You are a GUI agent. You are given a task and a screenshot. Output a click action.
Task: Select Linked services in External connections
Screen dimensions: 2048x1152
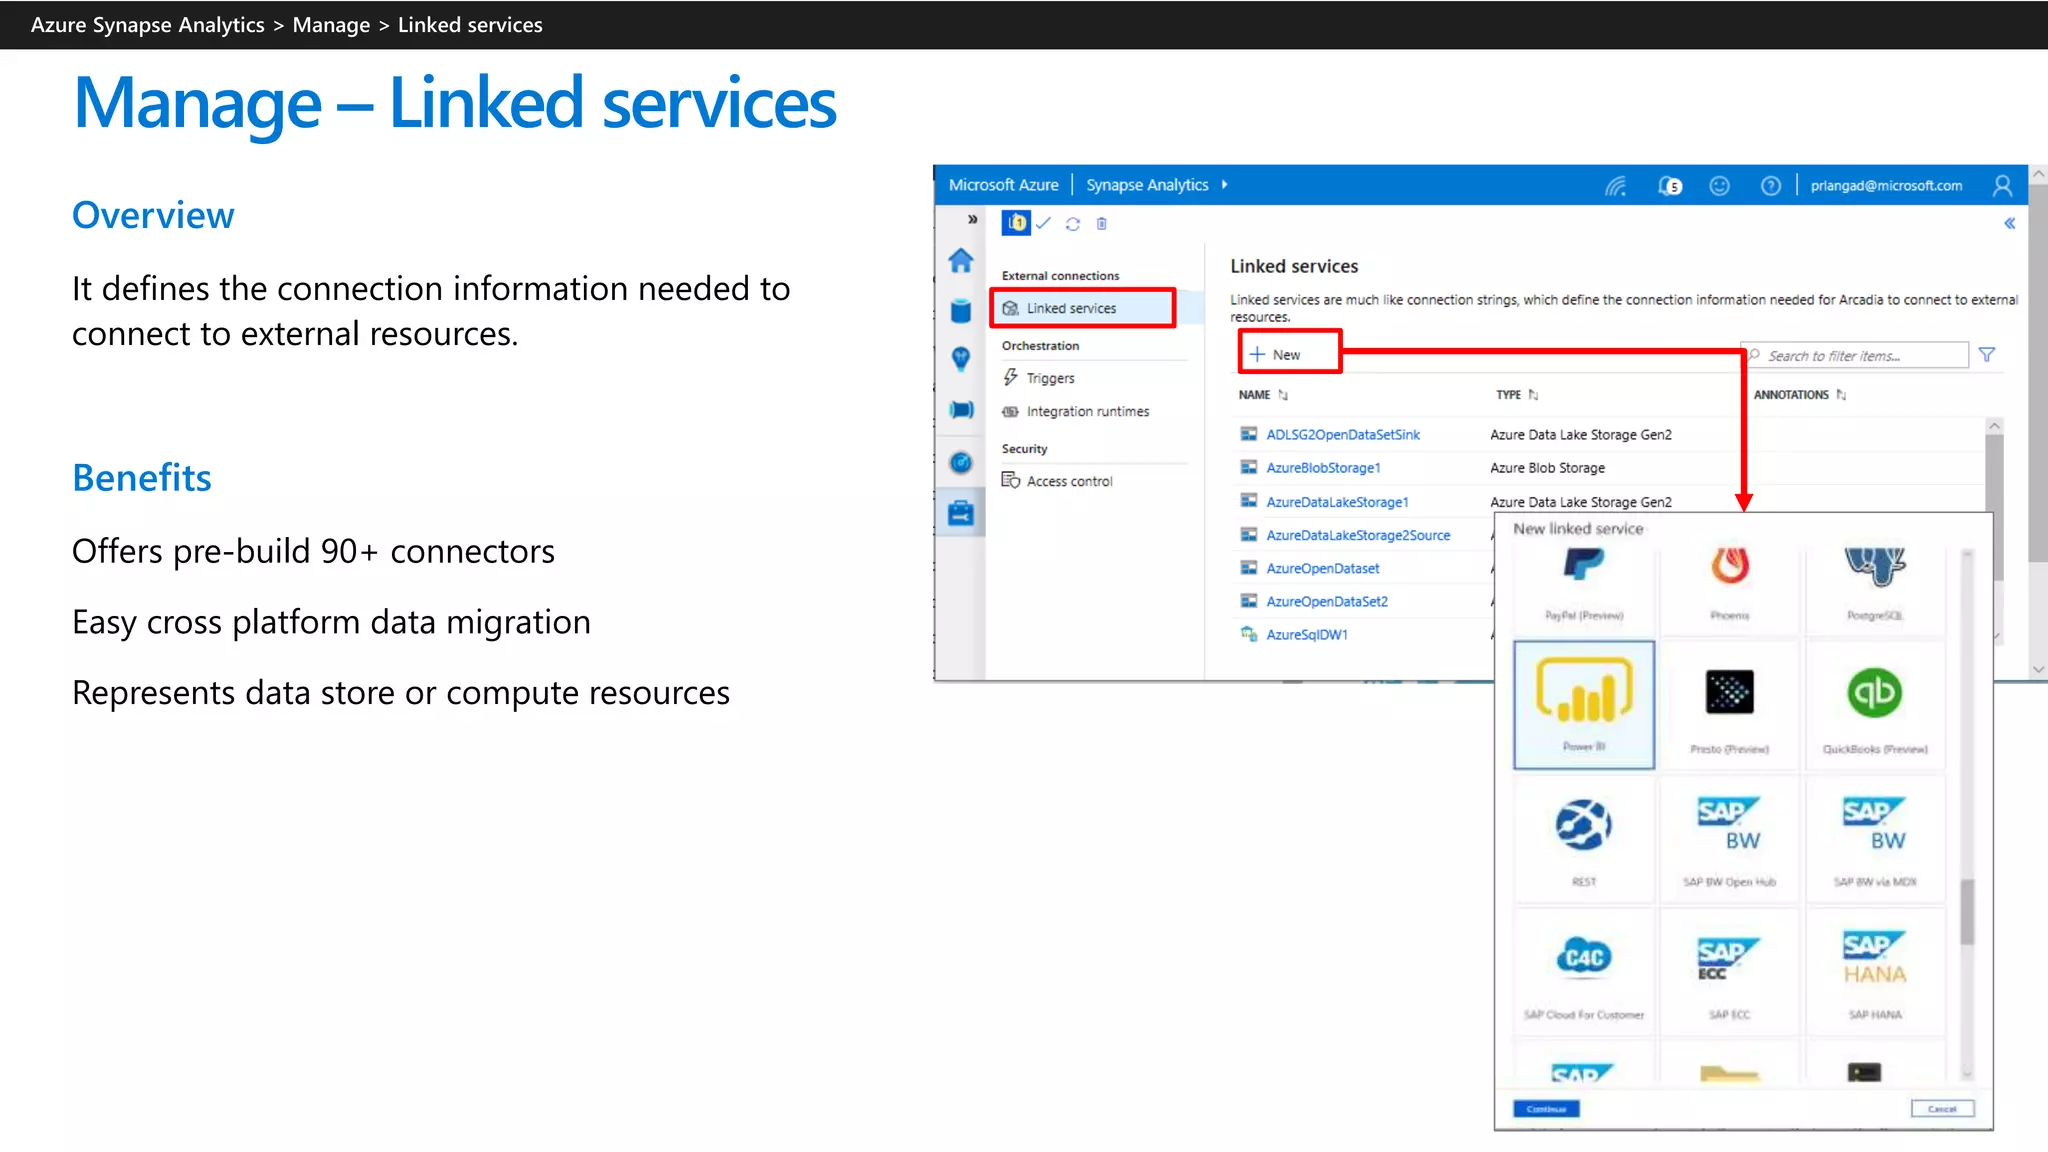(1083, 308)
